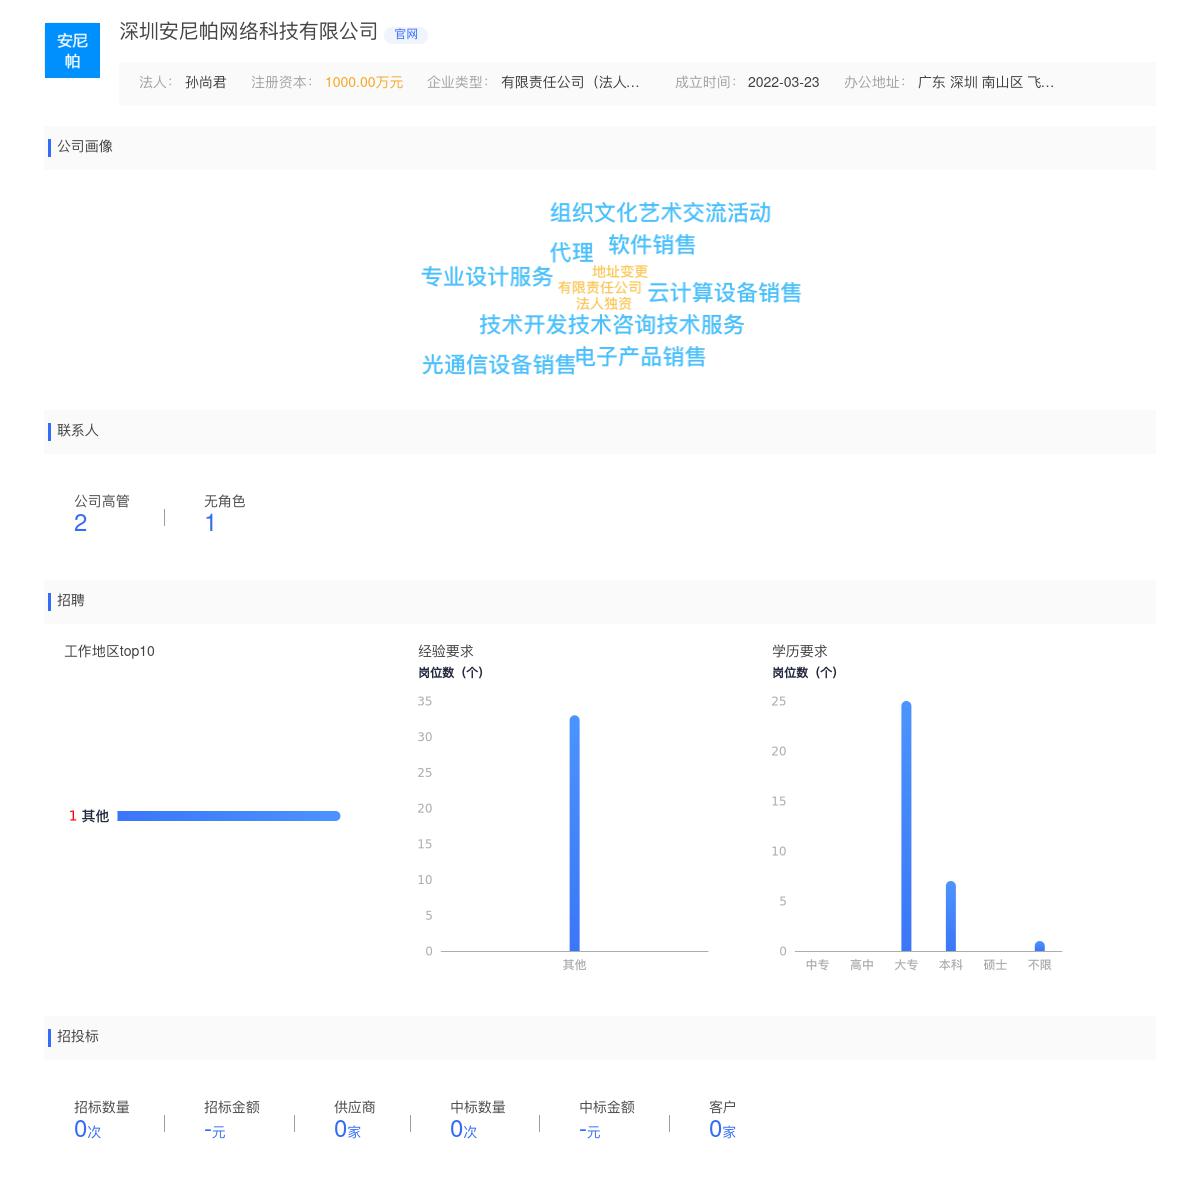
Task: Click the 其他 bar in experience chart
Action: [574, 833]
